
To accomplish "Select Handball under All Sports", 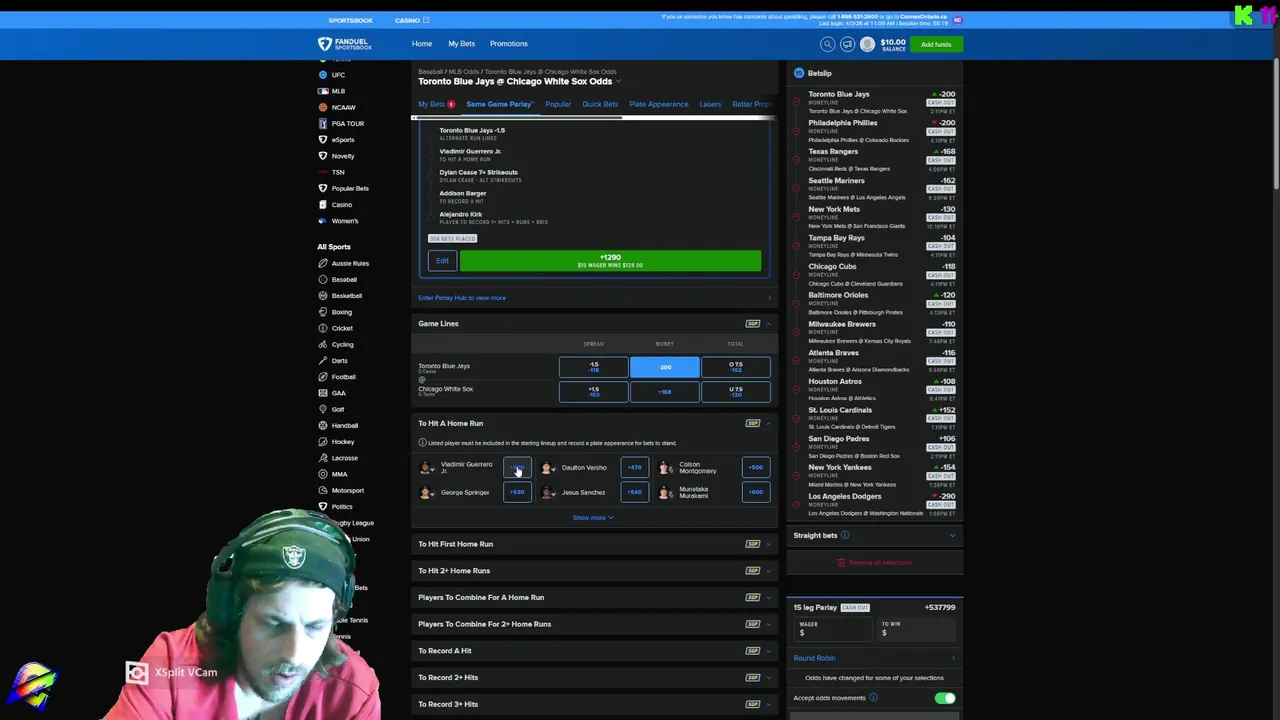I will coord(344,425).
